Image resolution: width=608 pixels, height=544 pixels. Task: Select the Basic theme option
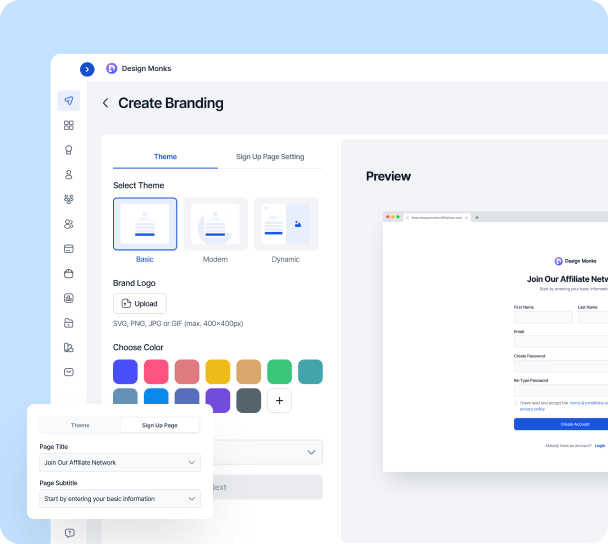pyautogui.click(x=145, y=224)
